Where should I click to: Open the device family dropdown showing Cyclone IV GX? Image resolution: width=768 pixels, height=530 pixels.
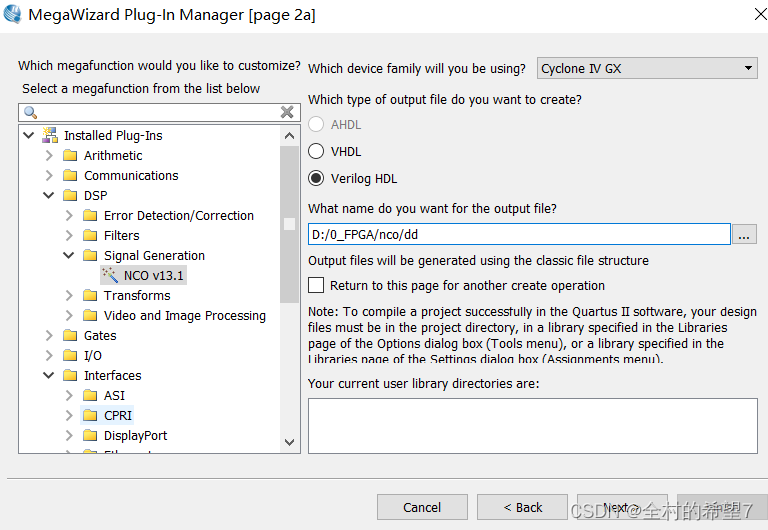(647, 68)
